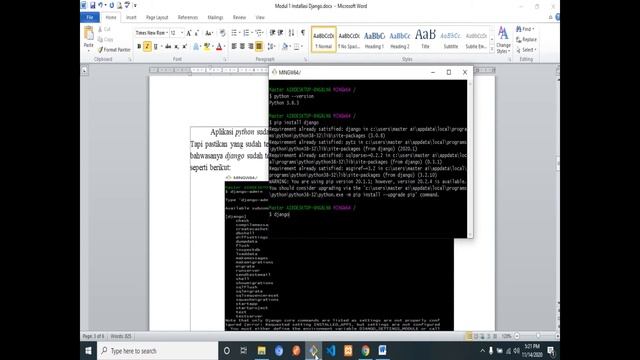
Task: Click the Word help icon
Action: [x=558, y=17]
